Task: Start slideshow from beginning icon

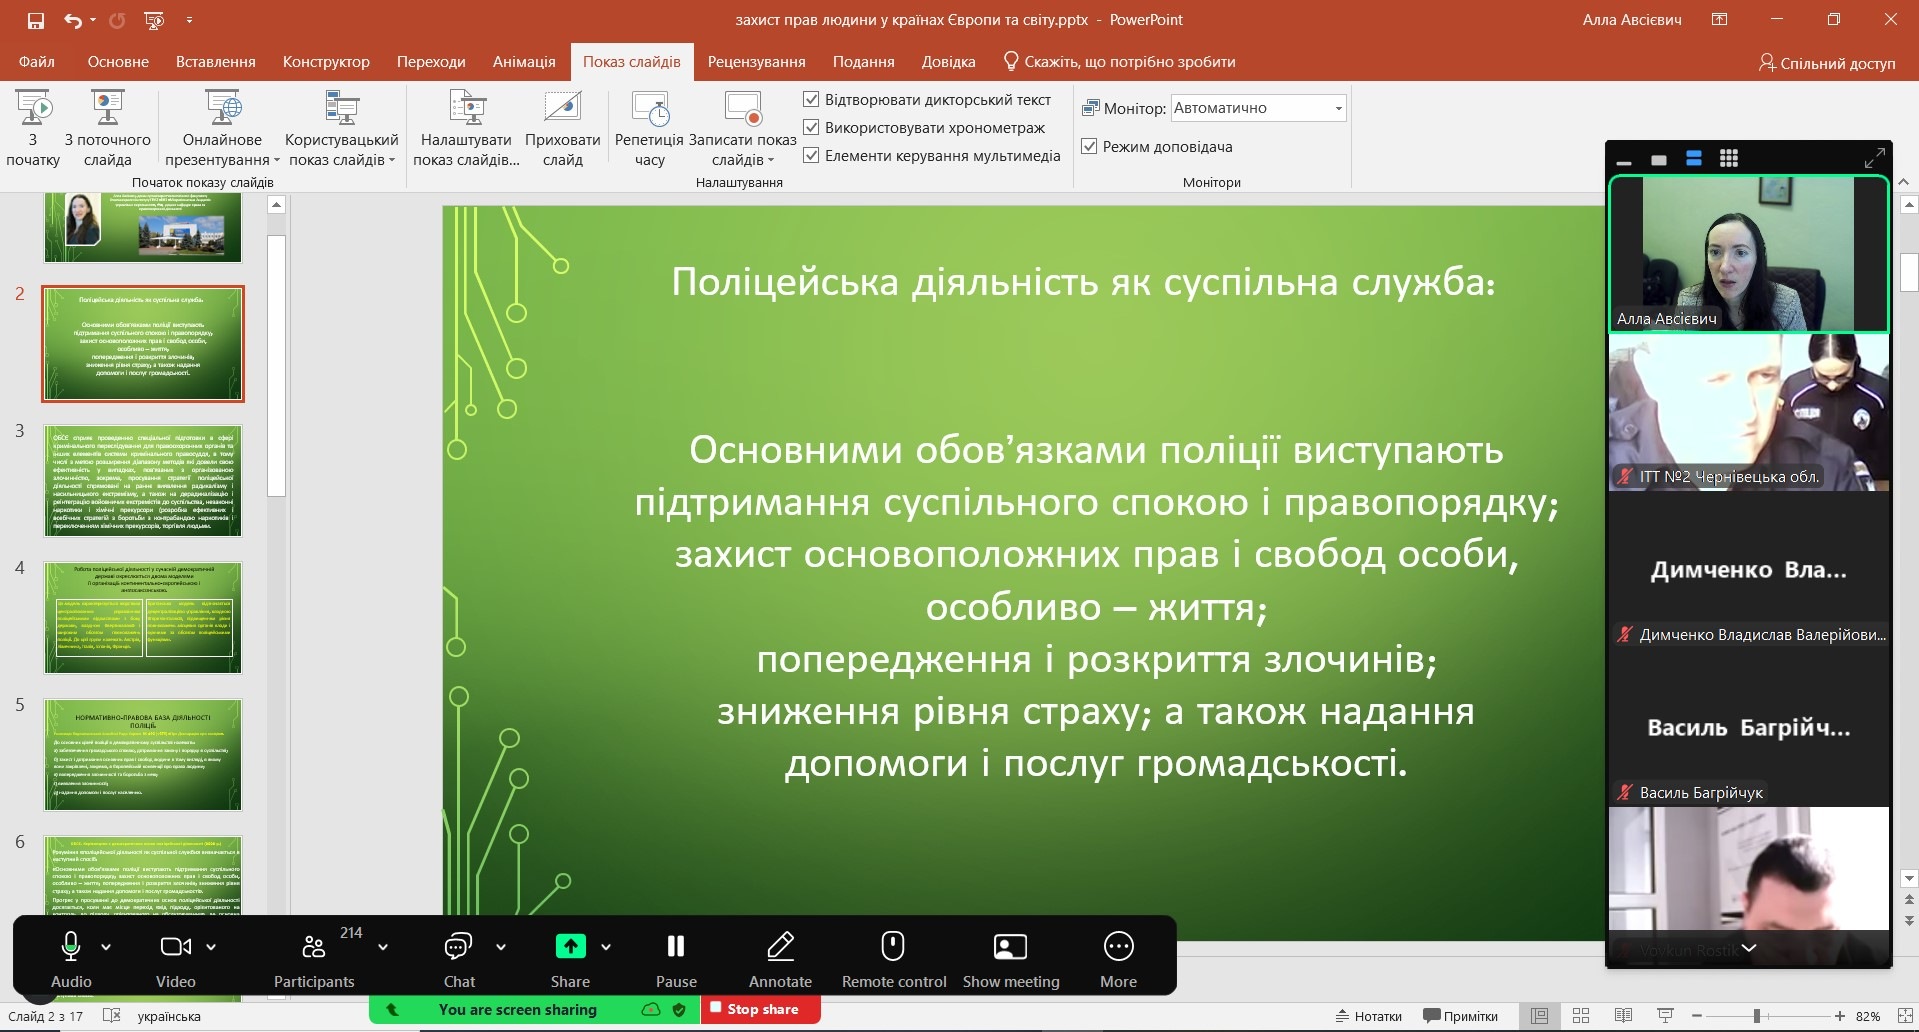Action: (33, 108)
